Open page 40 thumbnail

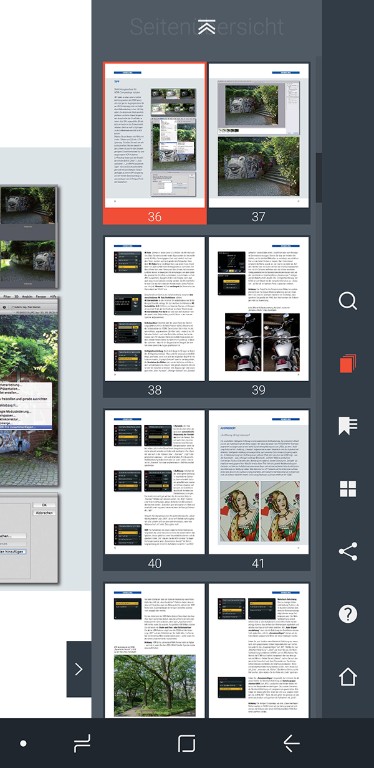click(x=155, y=490)
